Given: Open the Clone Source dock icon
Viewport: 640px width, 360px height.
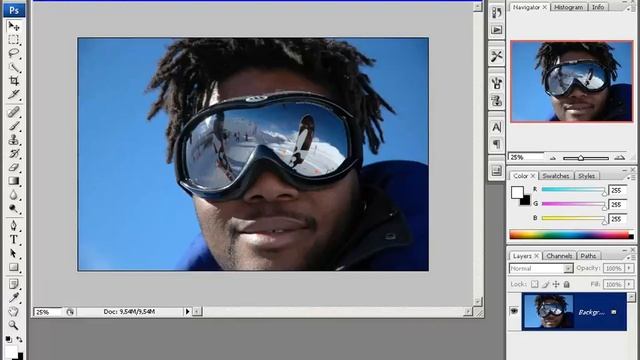Looking at the screenshot, I should 496,100.
